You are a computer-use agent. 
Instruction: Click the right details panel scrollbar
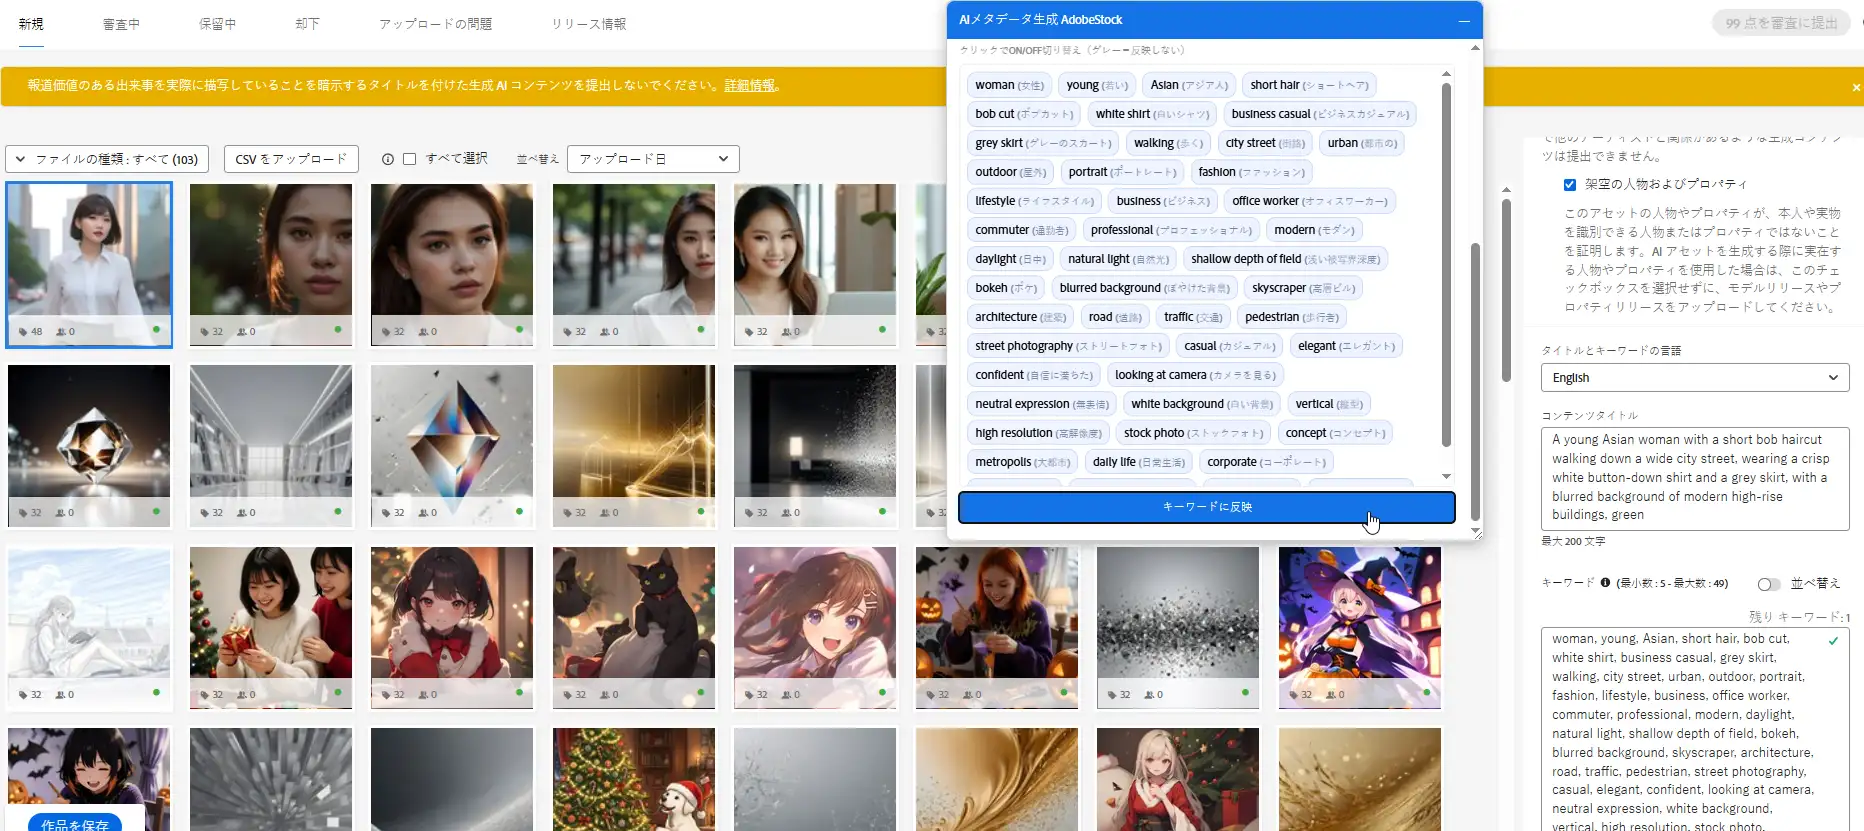tap(1506, 290)
